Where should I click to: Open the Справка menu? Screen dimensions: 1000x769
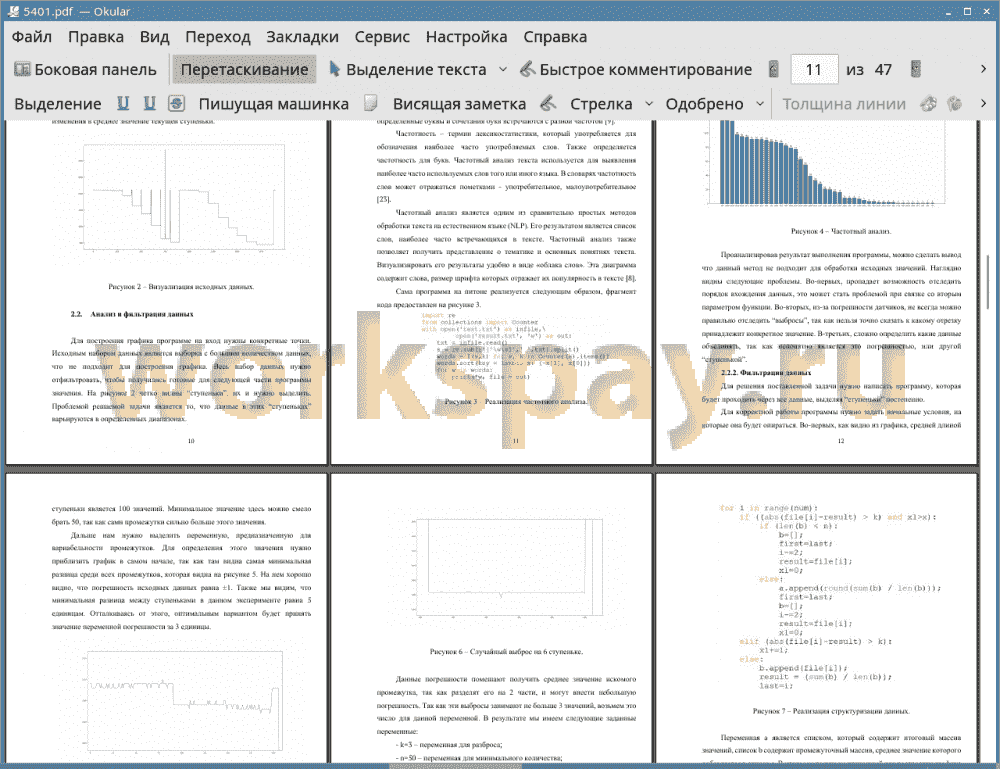[555, 37]
